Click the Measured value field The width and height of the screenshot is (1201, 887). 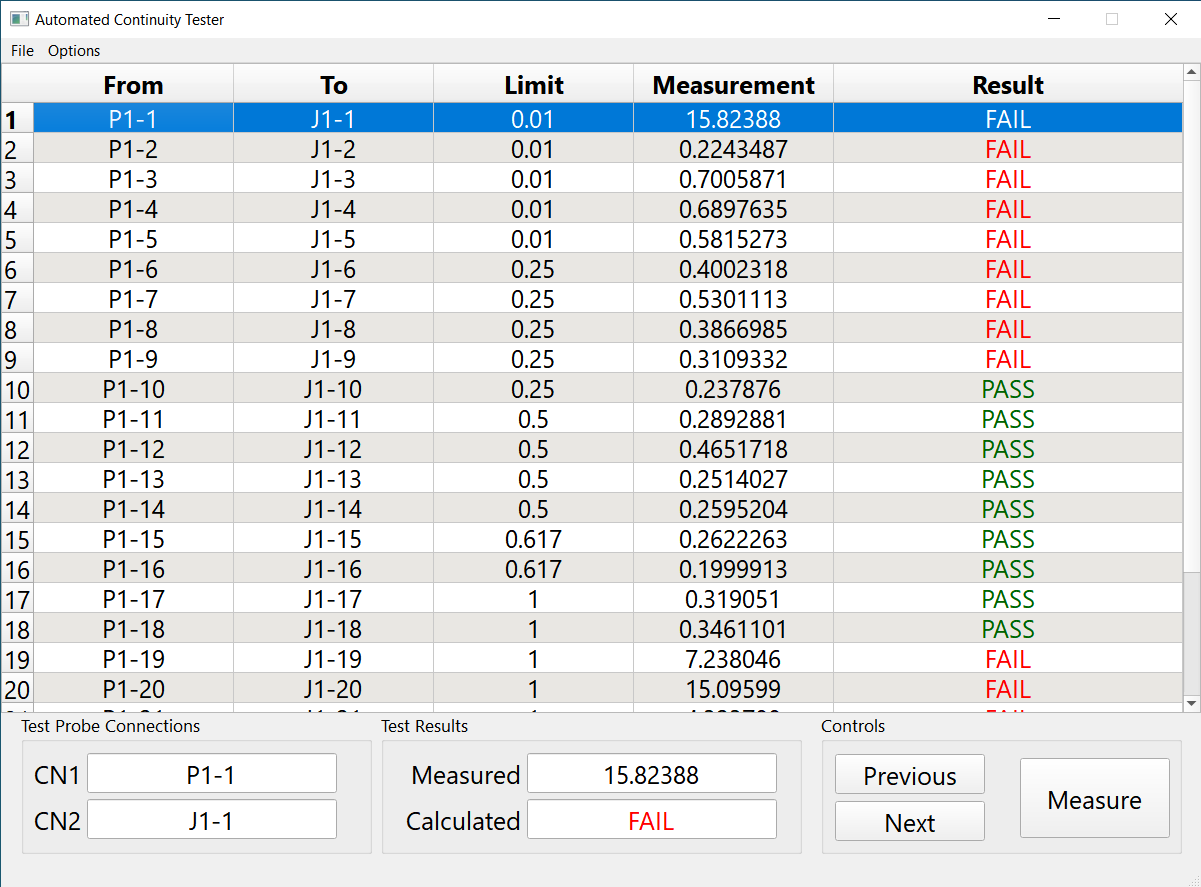(651, 774)
